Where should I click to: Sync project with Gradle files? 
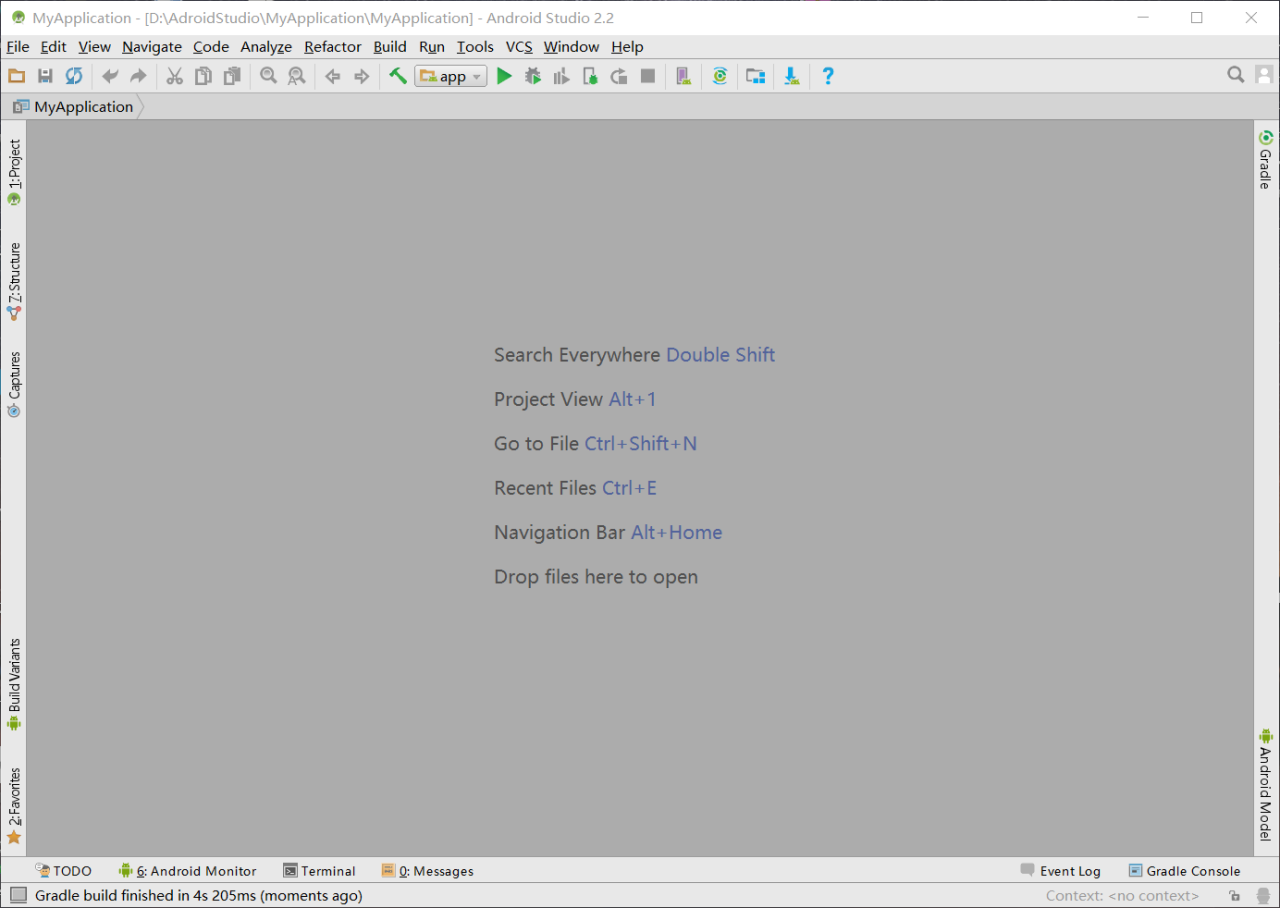720,76
